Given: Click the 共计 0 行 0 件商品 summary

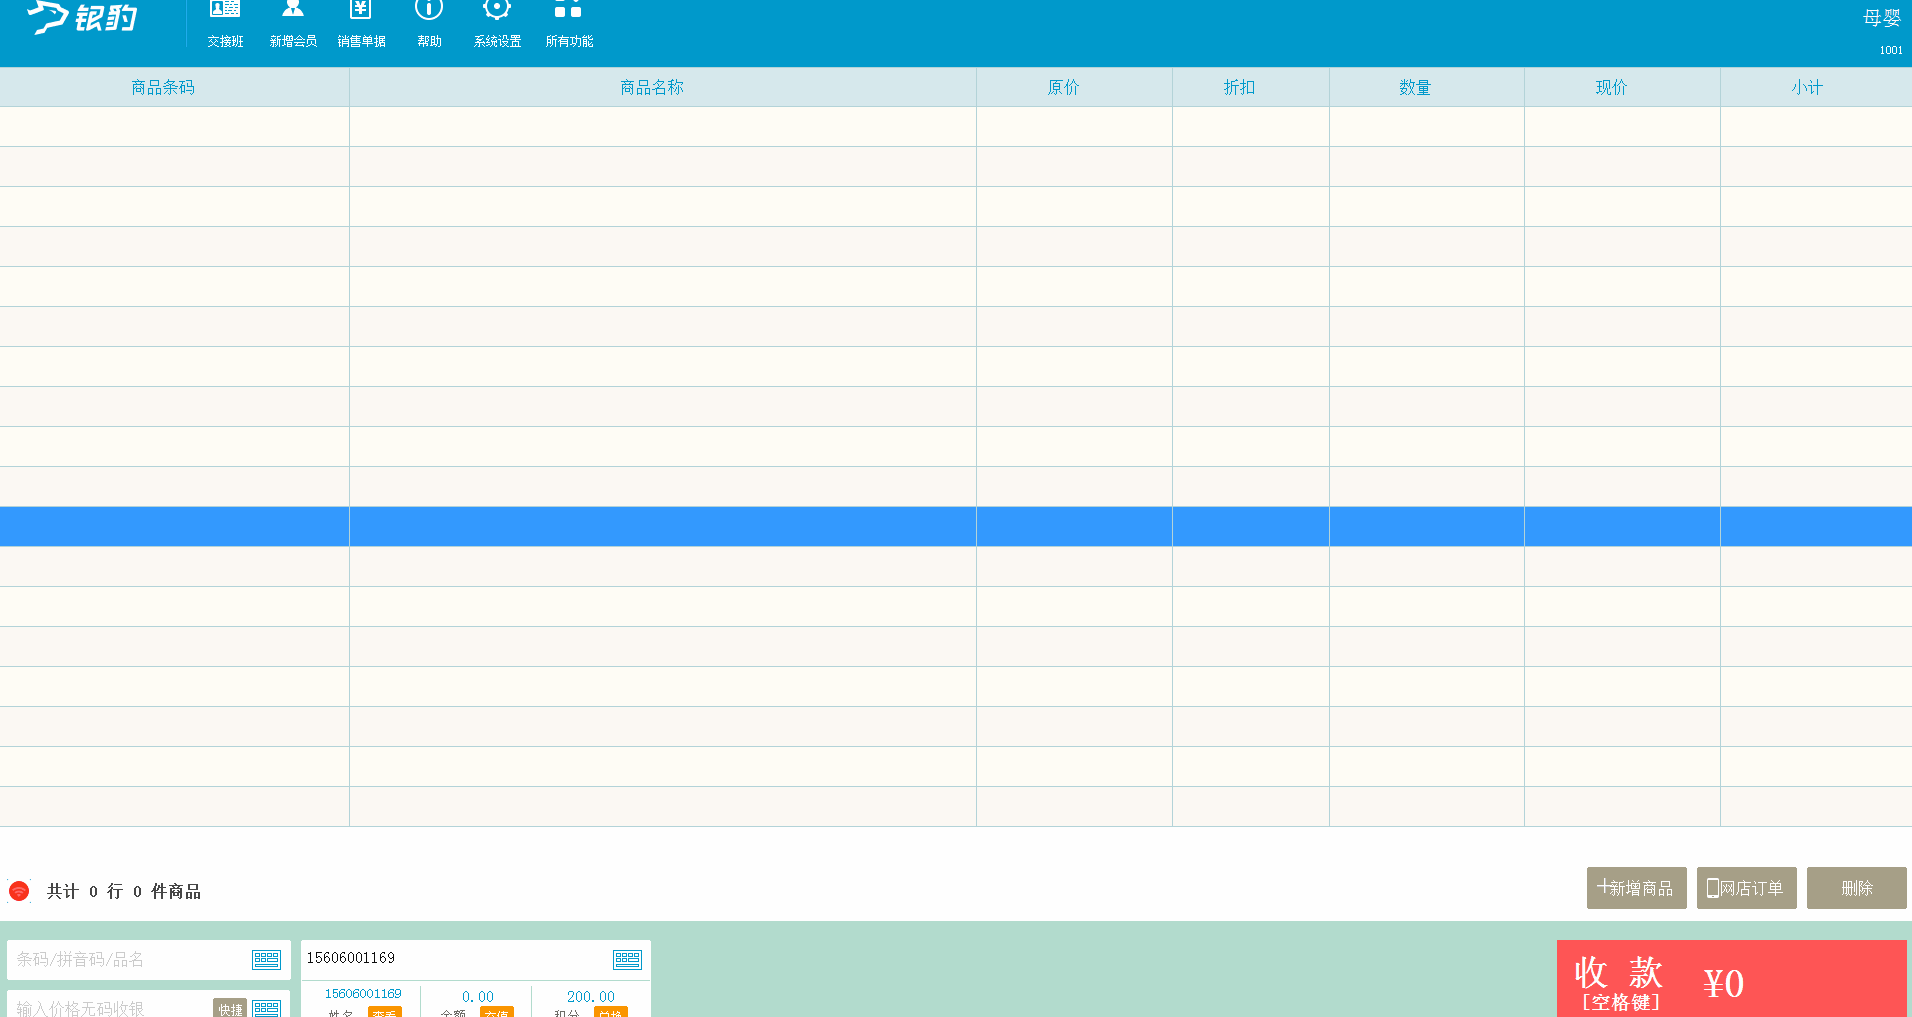Looking at the screenshot, I should coord(123,891).
